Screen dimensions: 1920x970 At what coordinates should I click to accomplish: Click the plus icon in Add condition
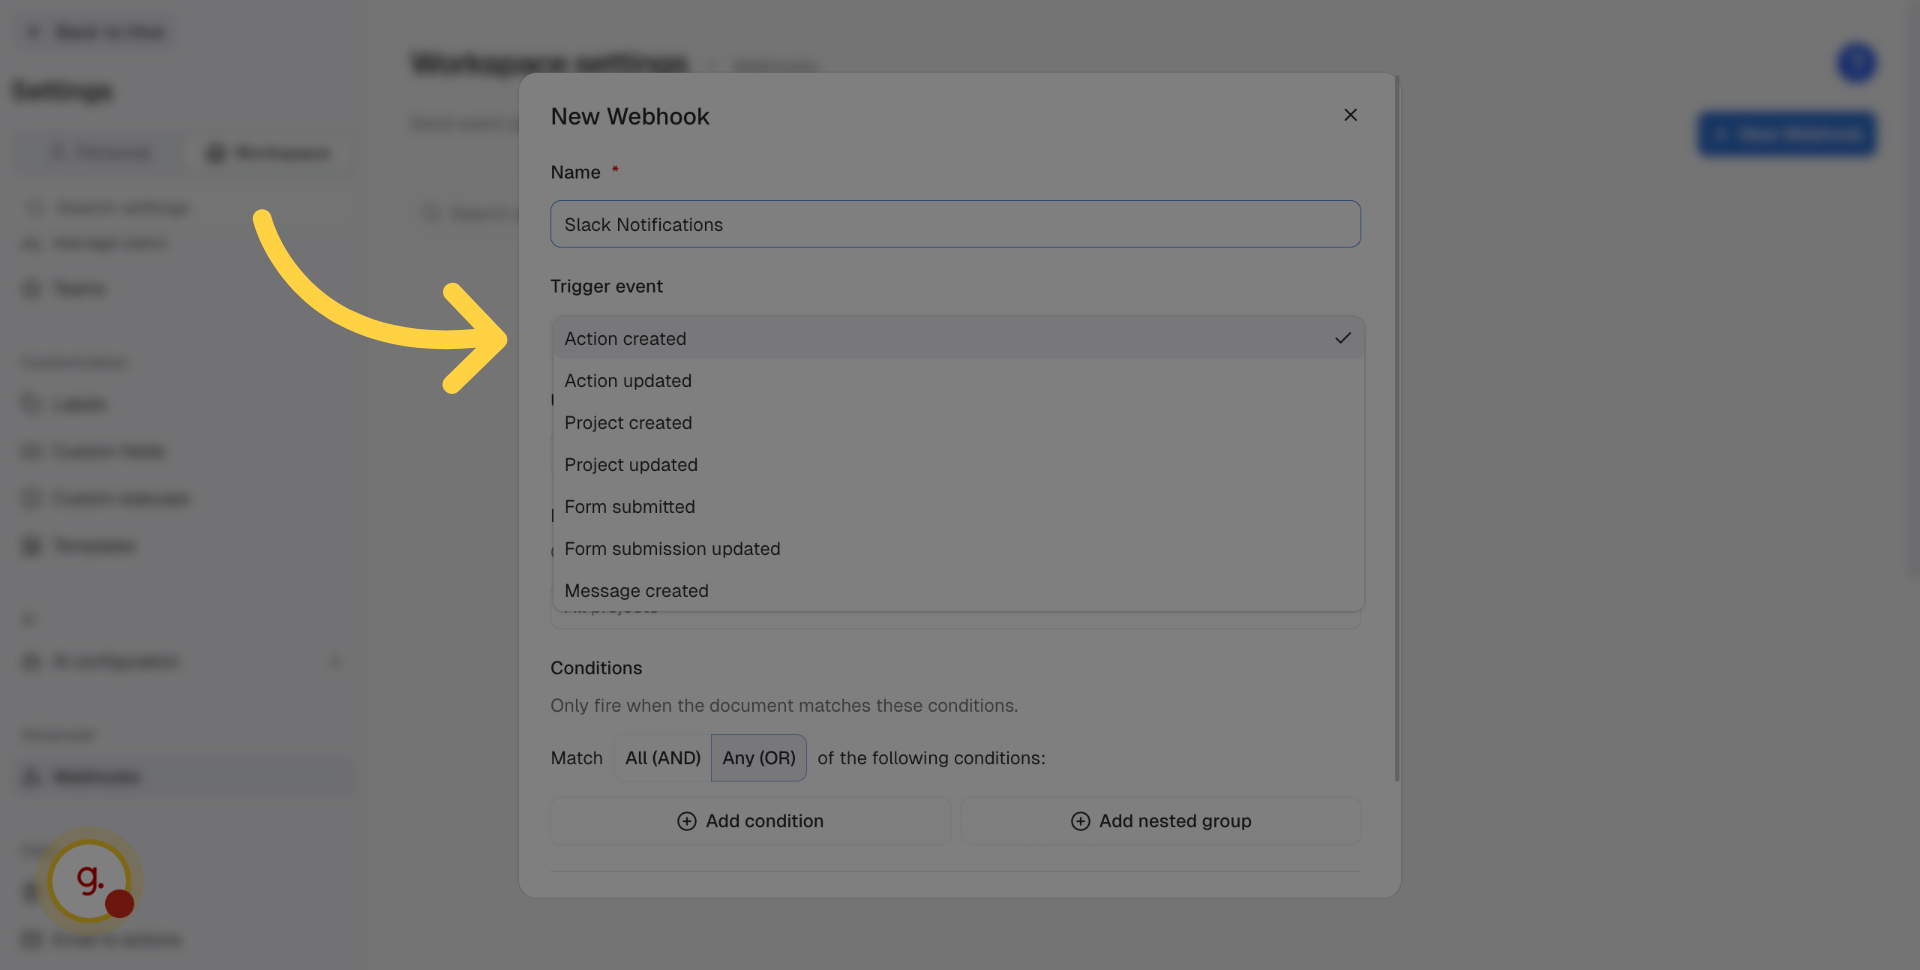[687, 821]
